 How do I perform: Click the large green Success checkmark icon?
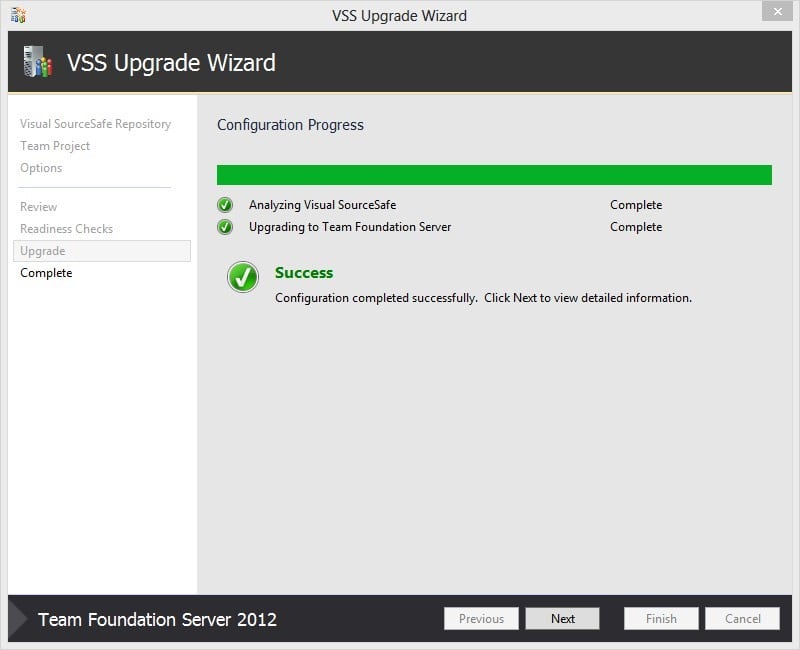tap(243, 277)
